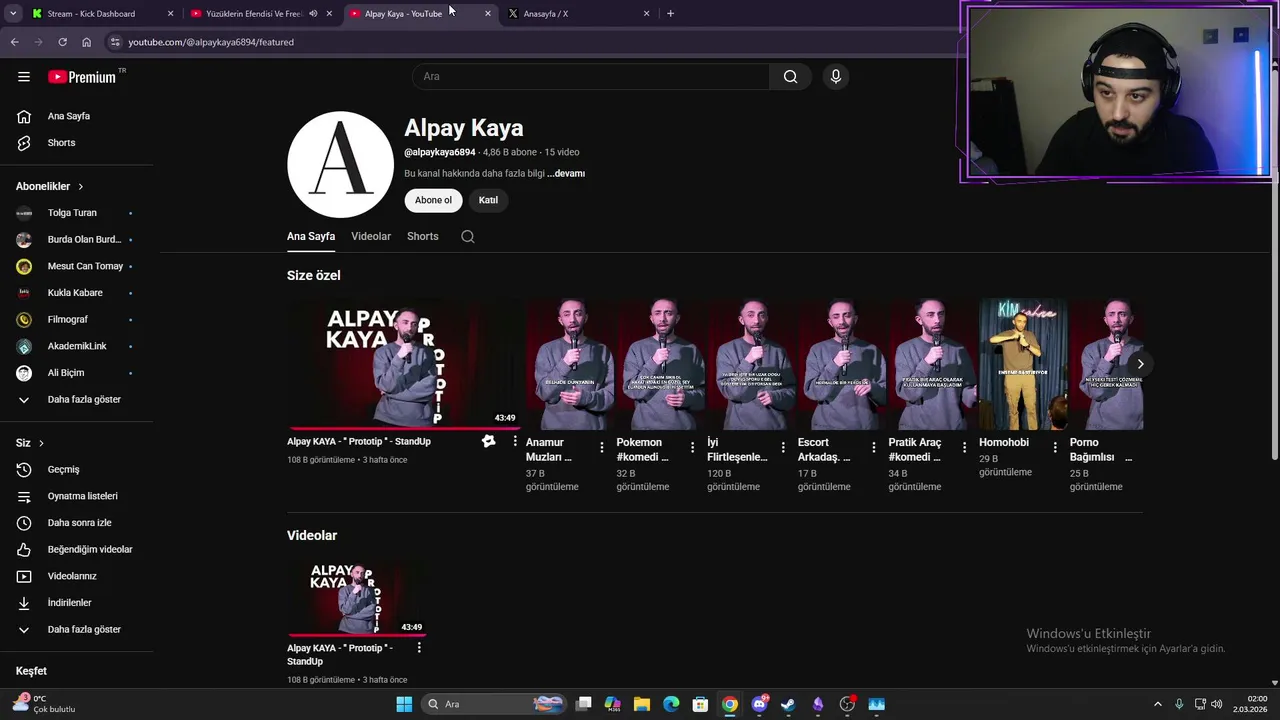1280x720 pixels.
Task: Go back with browser back arrow
Action: [15, 42]
